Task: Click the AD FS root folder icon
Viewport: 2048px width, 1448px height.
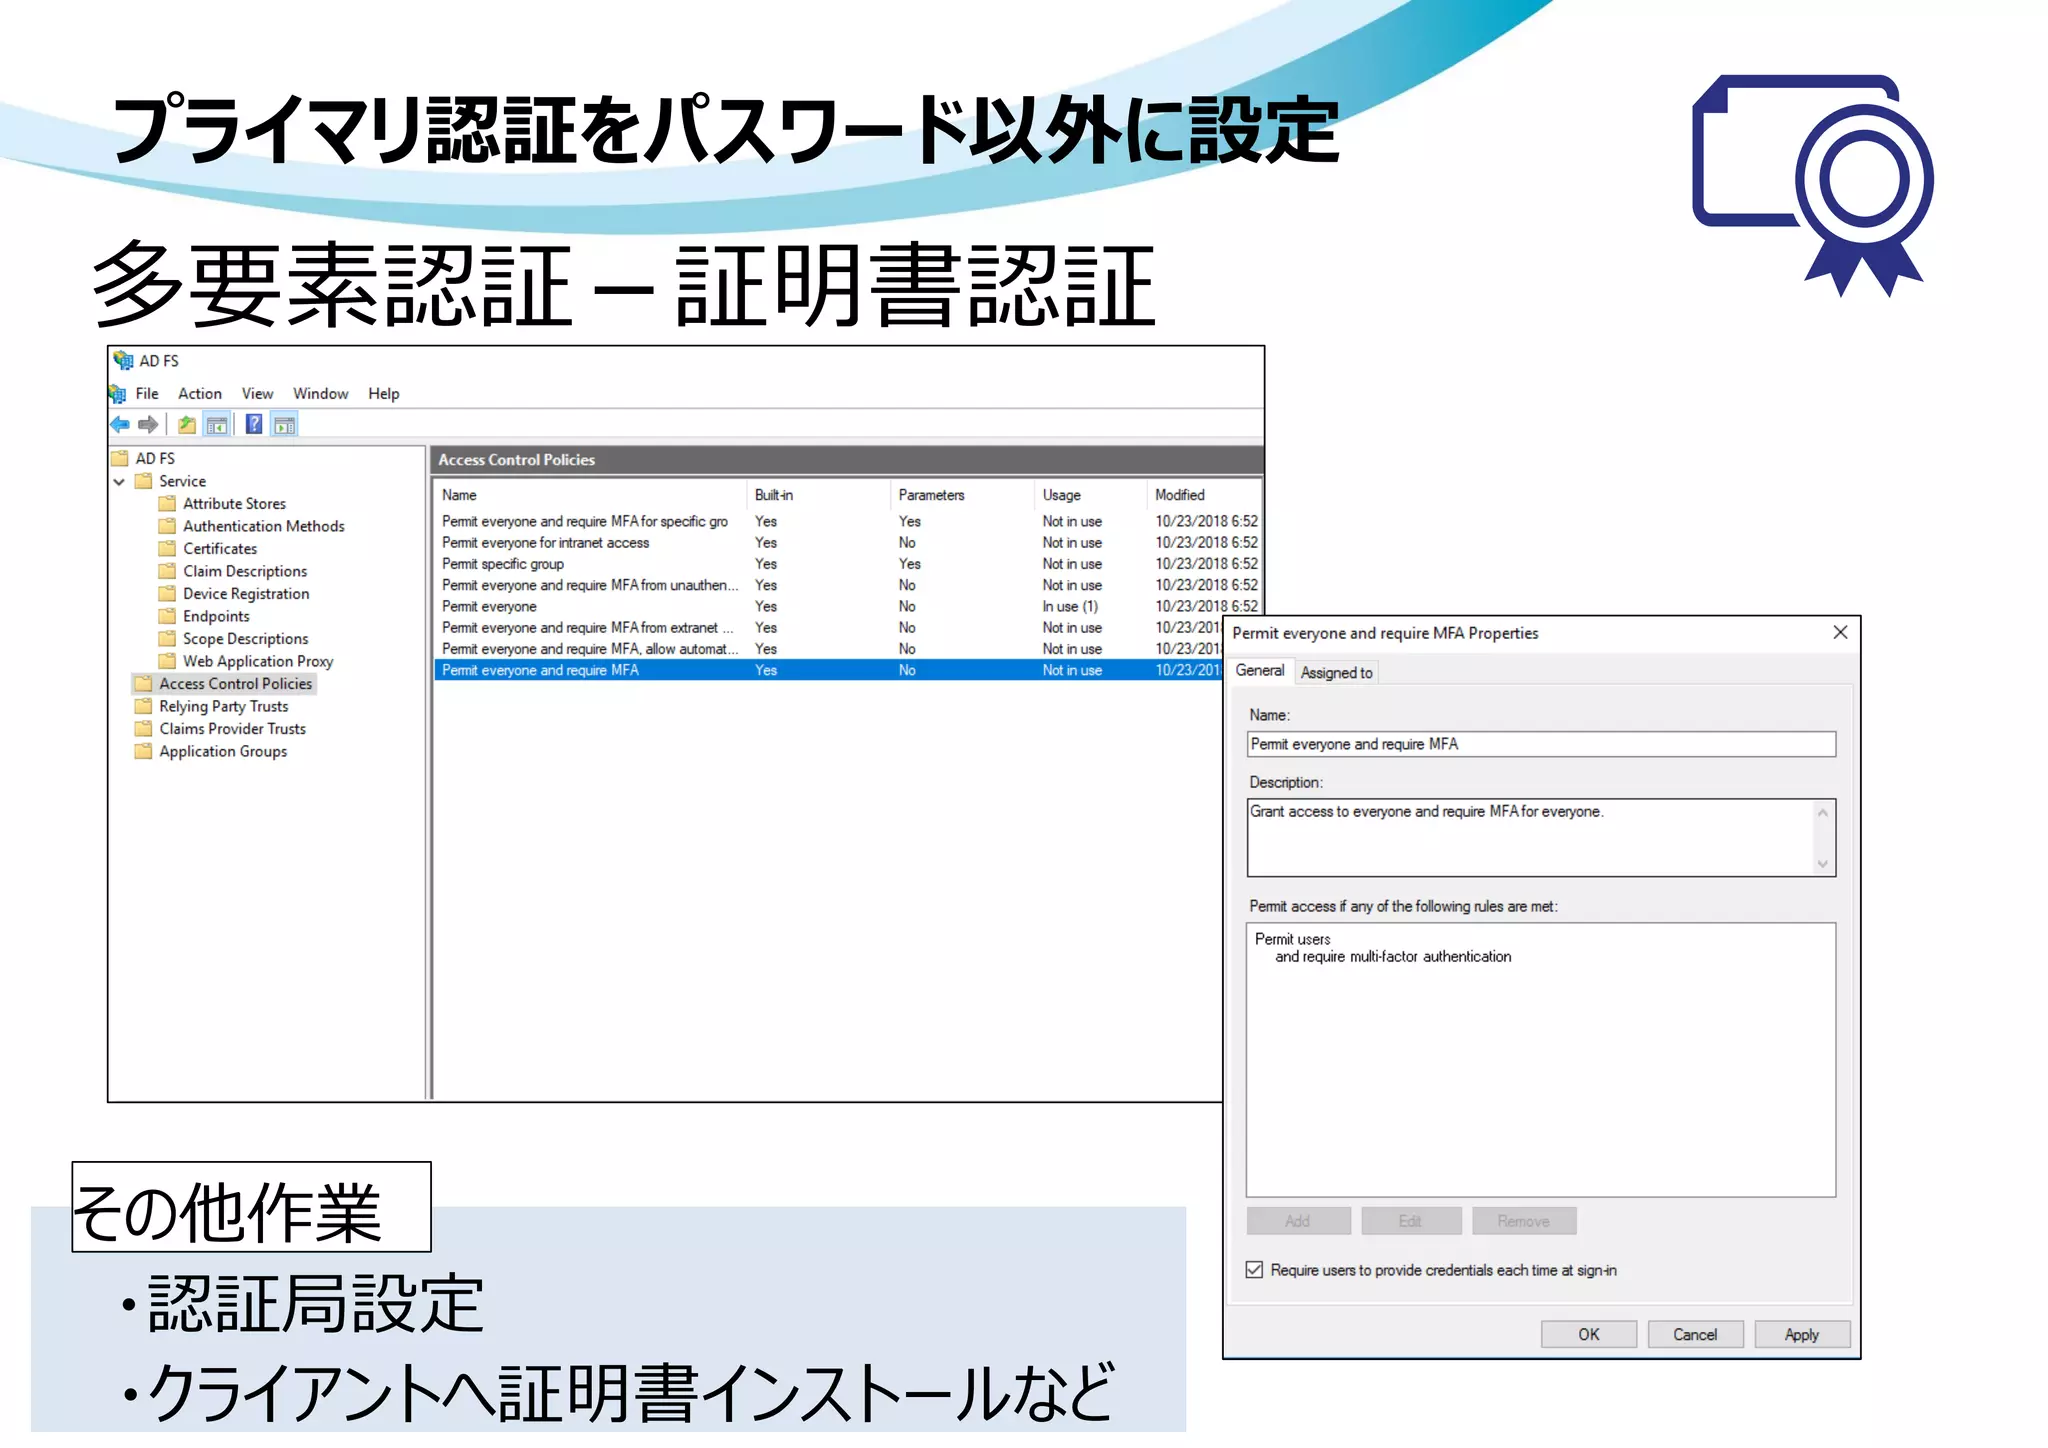Action: point(120,459)
